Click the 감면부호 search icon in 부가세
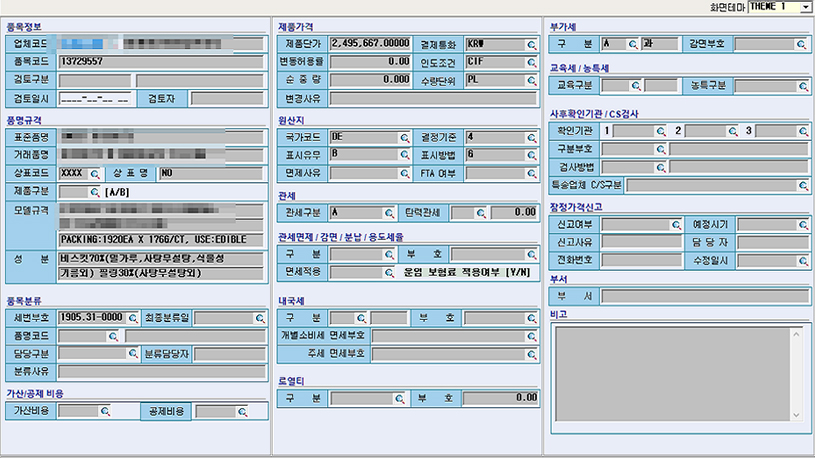The width and height of the screenshot is (815, 458). coord(801,44)
